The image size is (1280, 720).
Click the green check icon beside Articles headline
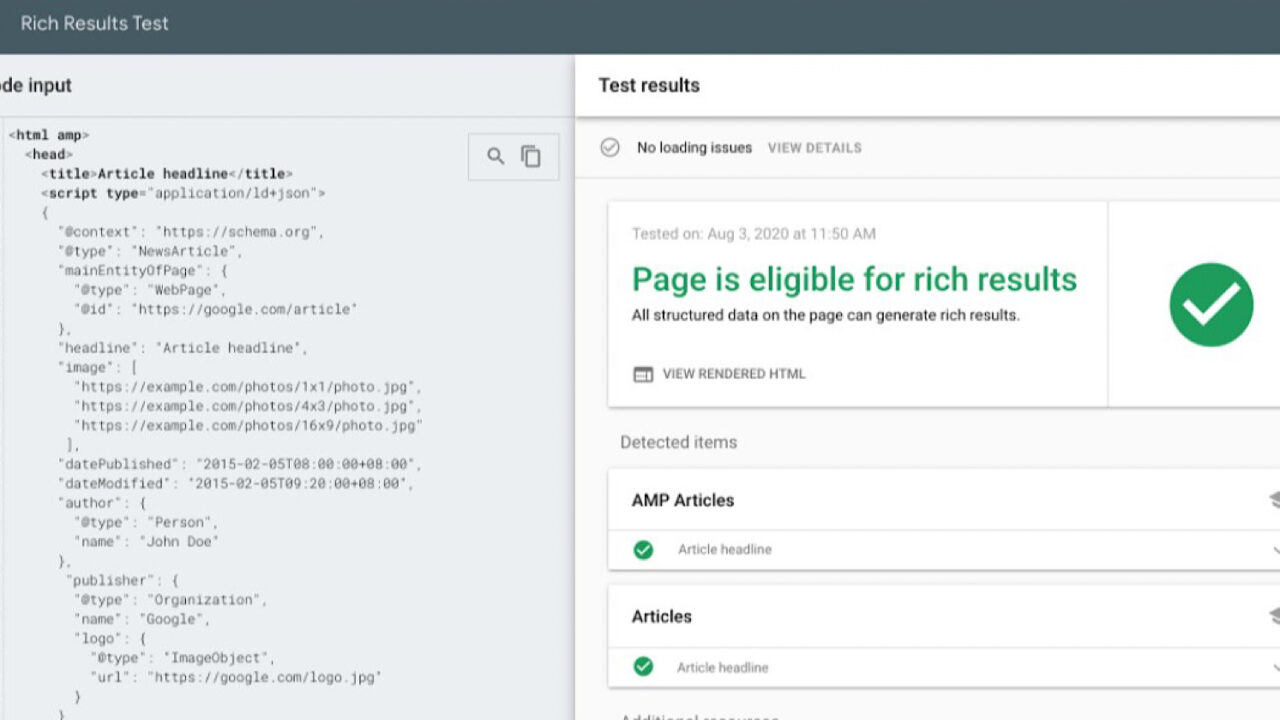tap(643, 667)
